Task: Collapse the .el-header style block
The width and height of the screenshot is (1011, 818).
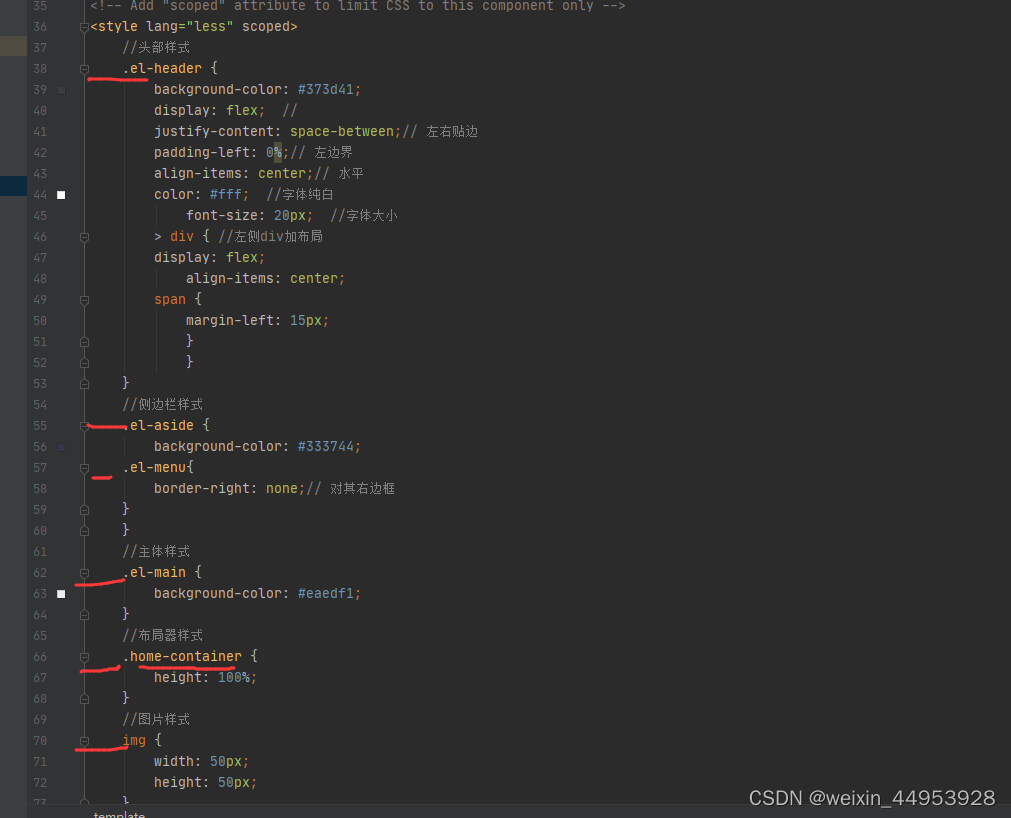Action: [84, 68]
